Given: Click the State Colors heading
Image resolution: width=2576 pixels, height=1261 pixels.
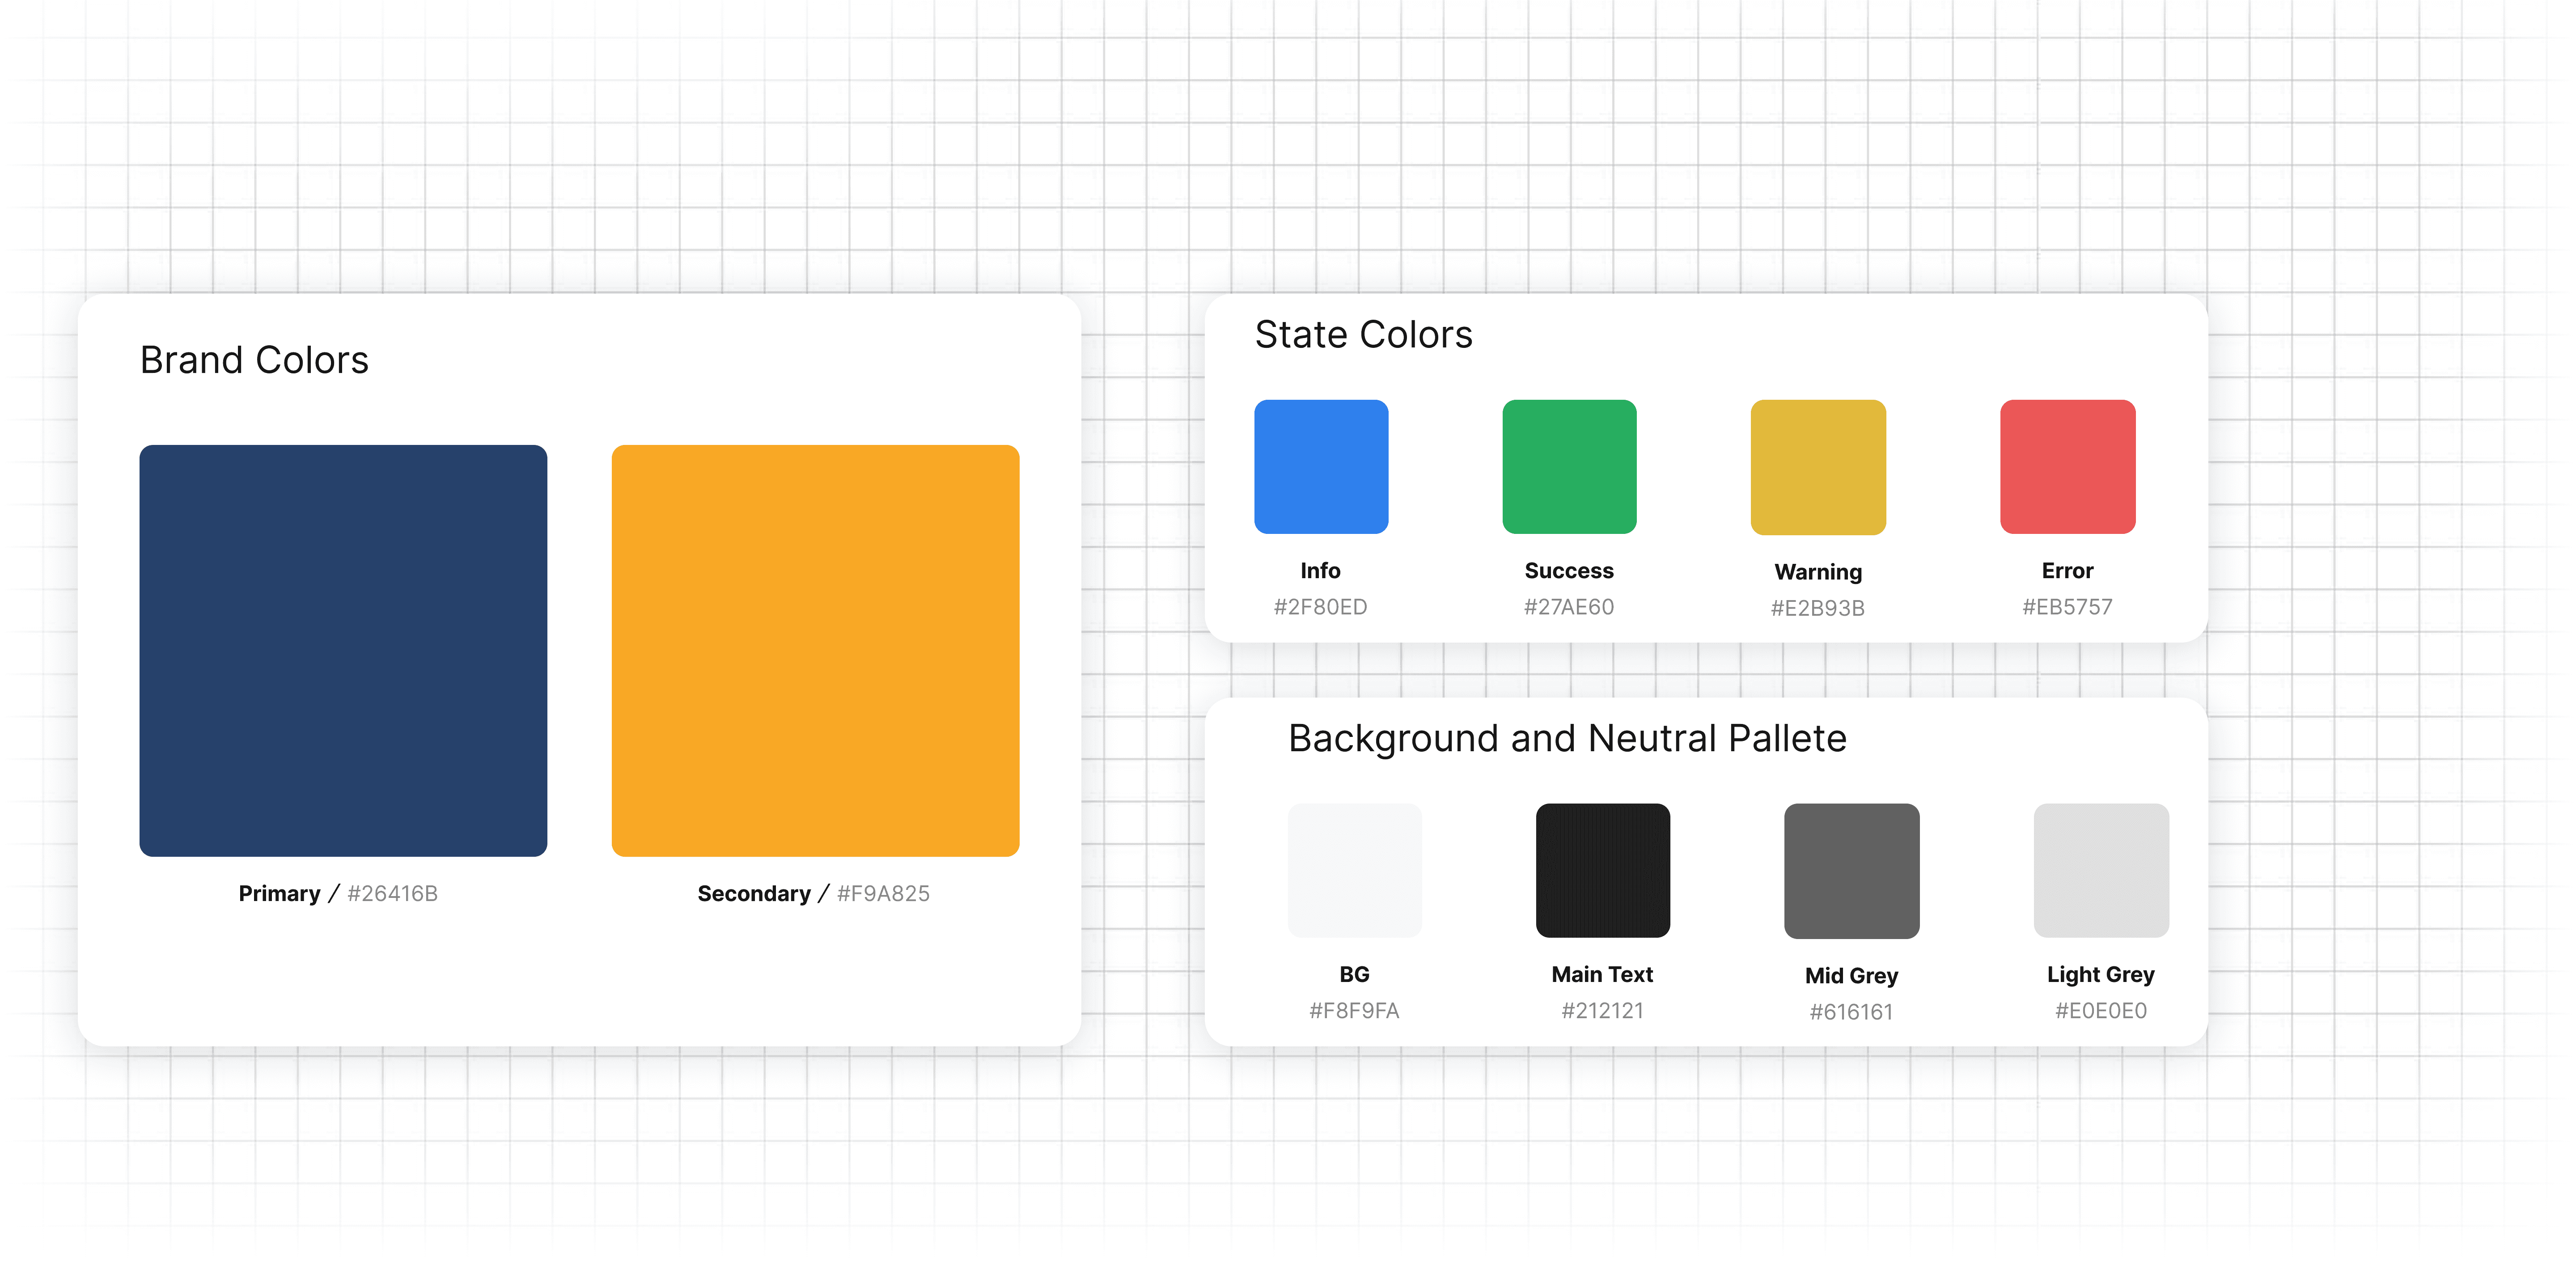Looking at the screenshot, I should pyautogui.click(x=1363, y=334).
